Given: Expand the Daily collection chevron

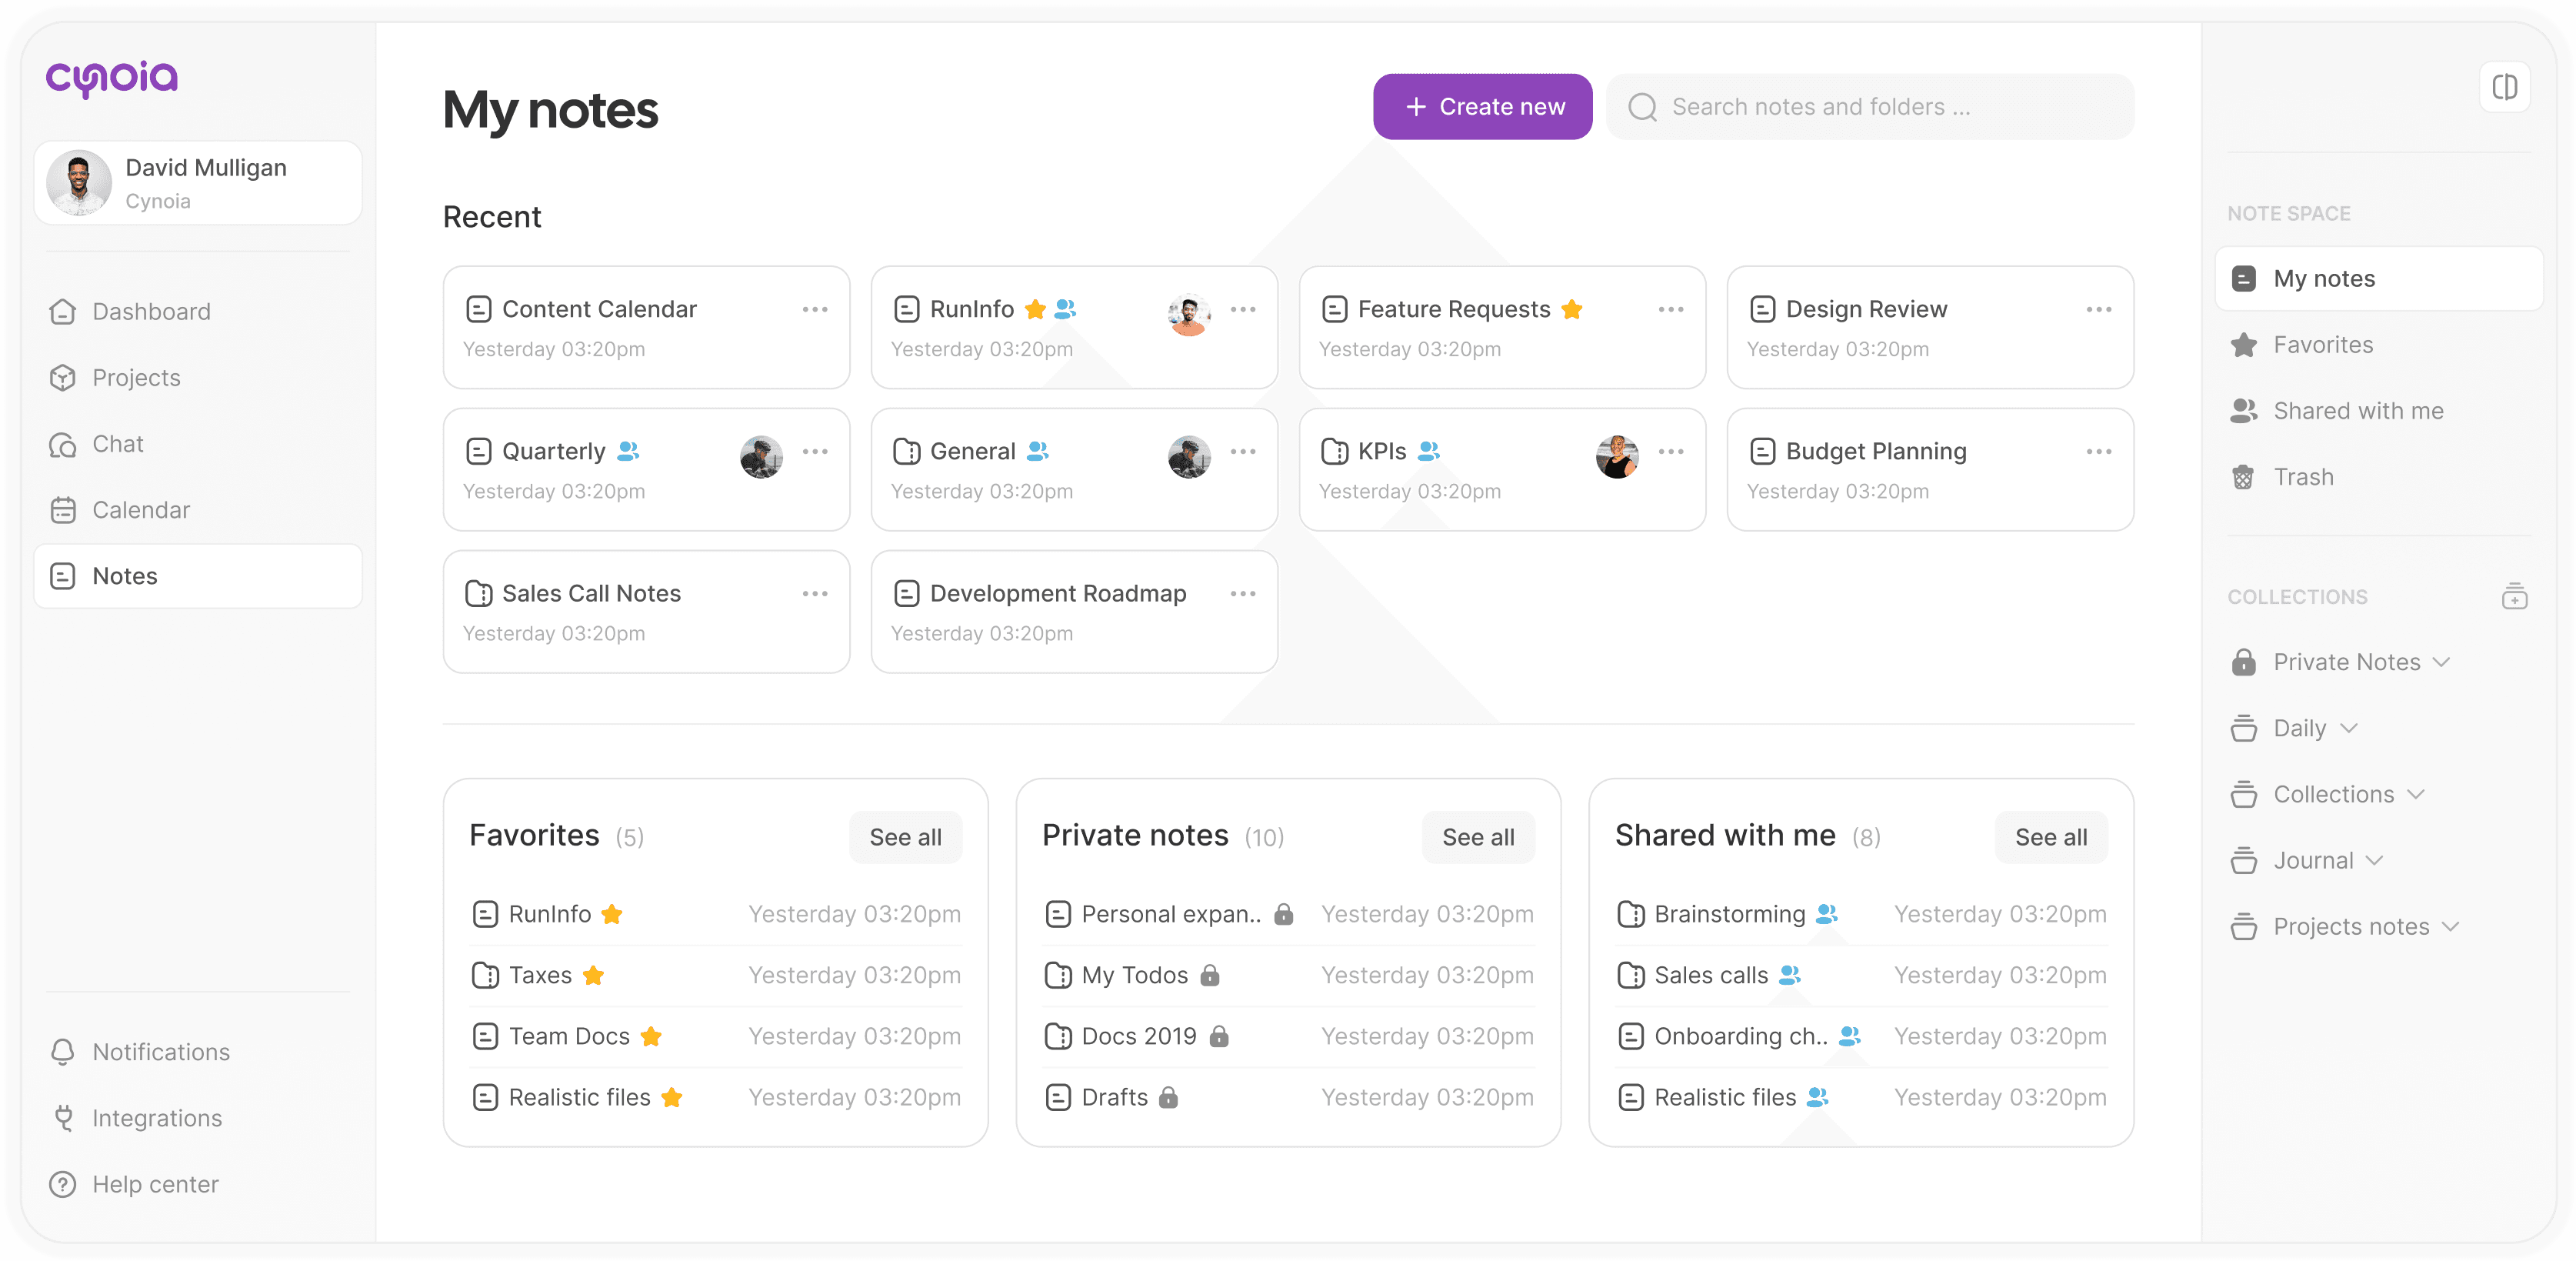Looking at the screenshot, I should click(x=2349, y=728).
